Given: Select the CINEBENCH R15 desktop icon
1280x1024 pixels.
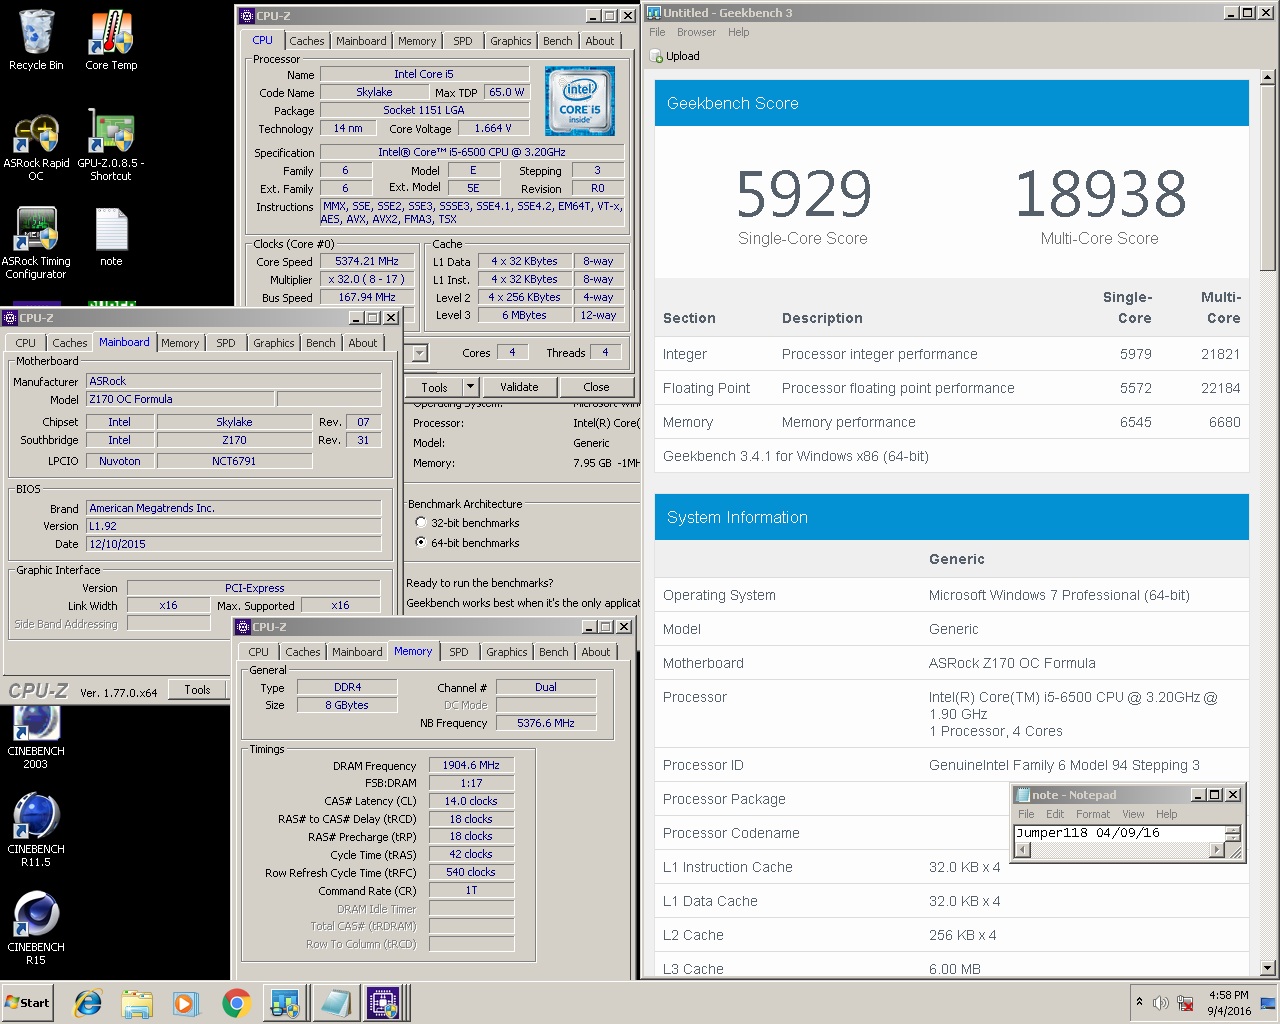Looking at the screenshot, I should [36, 928].
